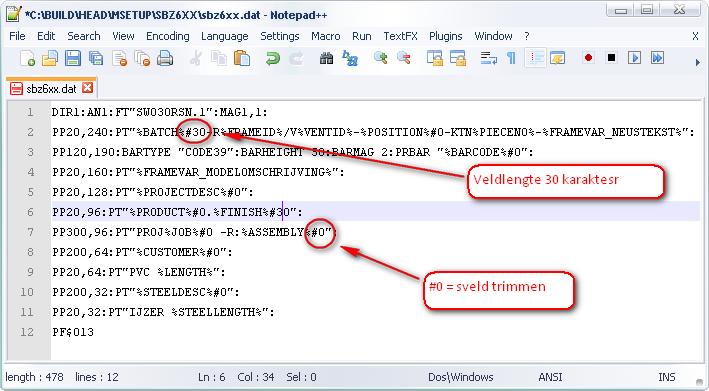Save the document with the floppy icon
The height and width of the screenshot is (391, 709).
tap(73, 59)
